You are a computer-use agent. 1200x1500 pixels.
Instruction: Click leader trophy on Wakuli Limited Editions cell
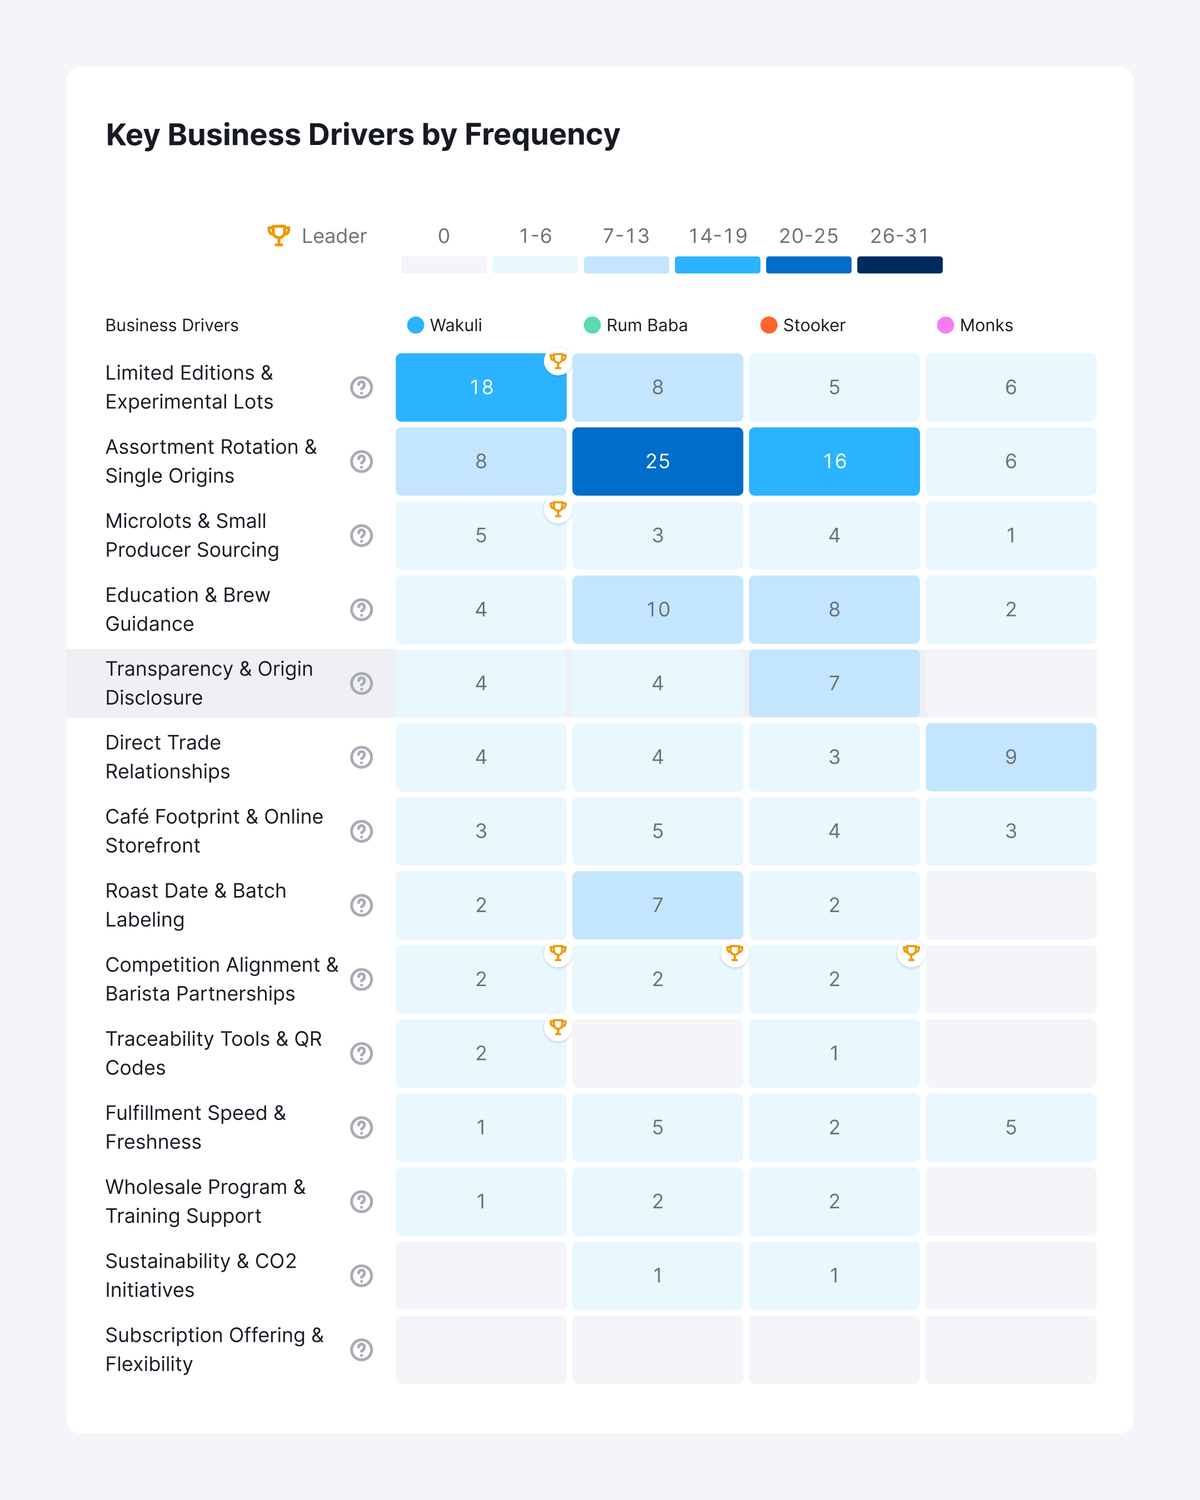(558, 361)
